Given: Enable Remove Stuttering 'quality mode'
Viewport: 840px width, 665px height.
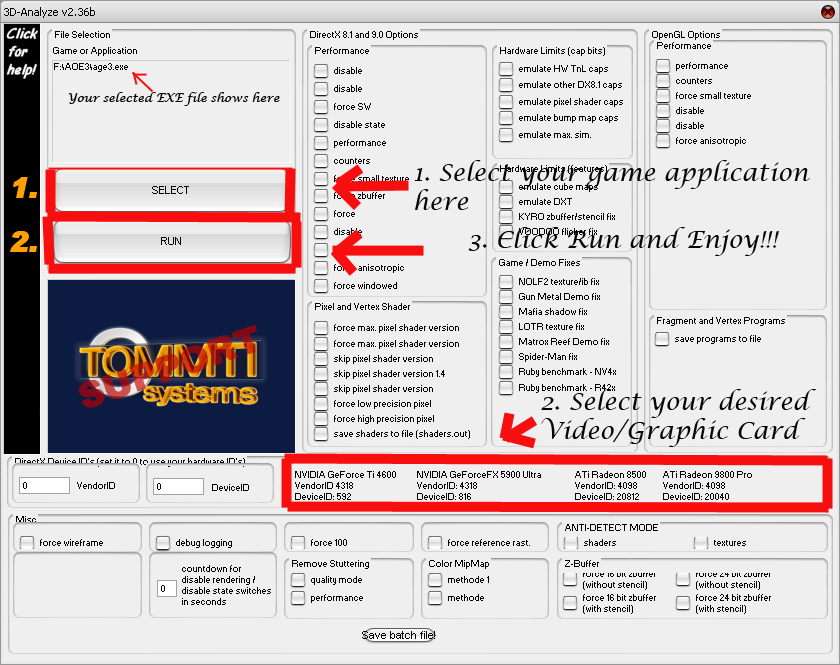Looking at the screenshot, I should pyautogui.click(x=298, y=579).
